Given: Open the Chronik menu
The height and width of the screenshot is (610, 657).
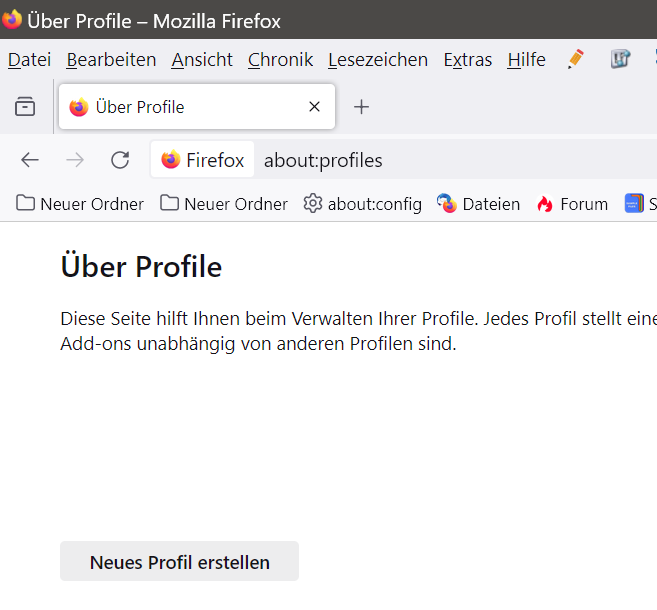Looking at the screenshot, I should [280, 60].
